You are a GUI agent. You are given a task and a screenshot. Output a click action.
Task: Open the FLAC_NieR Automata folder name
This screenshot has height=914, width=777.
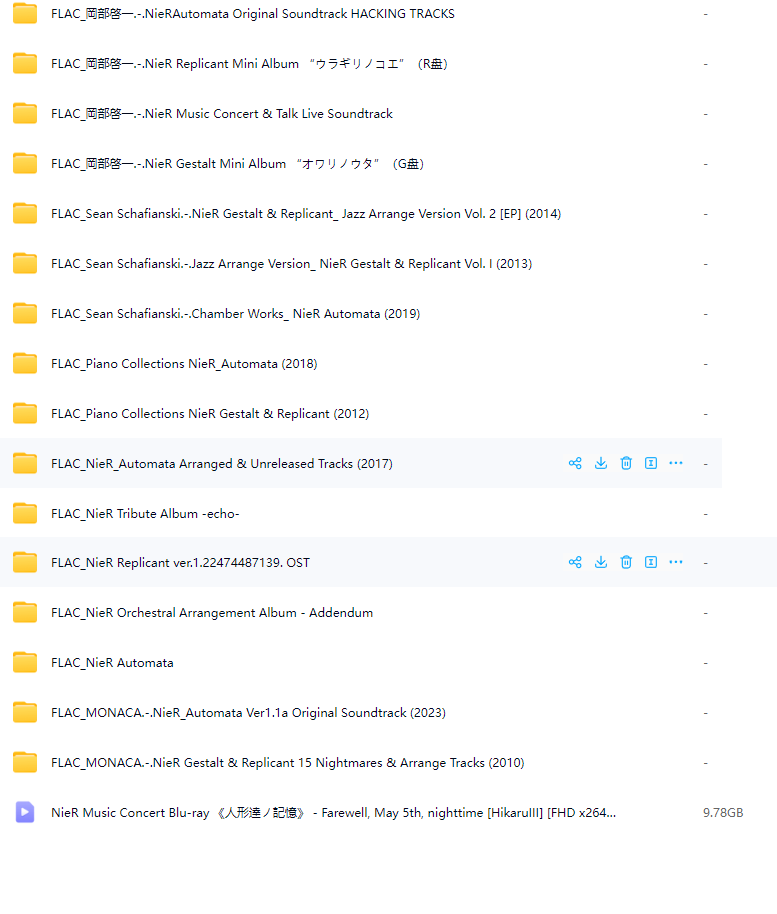[x=112, y=663]
